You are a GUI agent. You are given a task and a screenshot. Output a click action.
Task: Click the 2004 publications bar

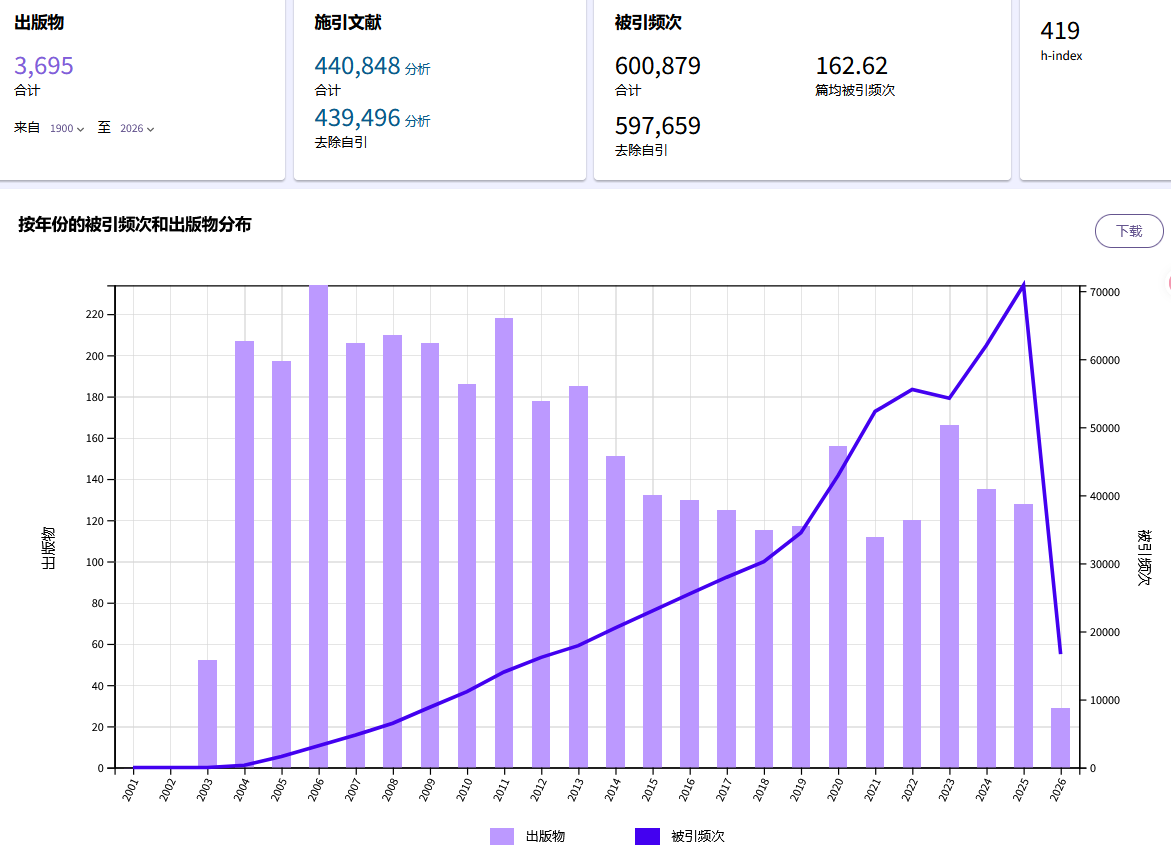tap(244, 555)
